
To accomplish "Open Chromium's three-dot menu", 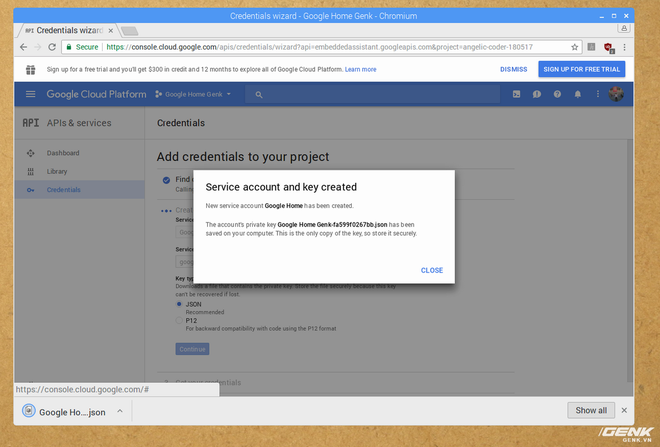I will [x=625, y=47].
